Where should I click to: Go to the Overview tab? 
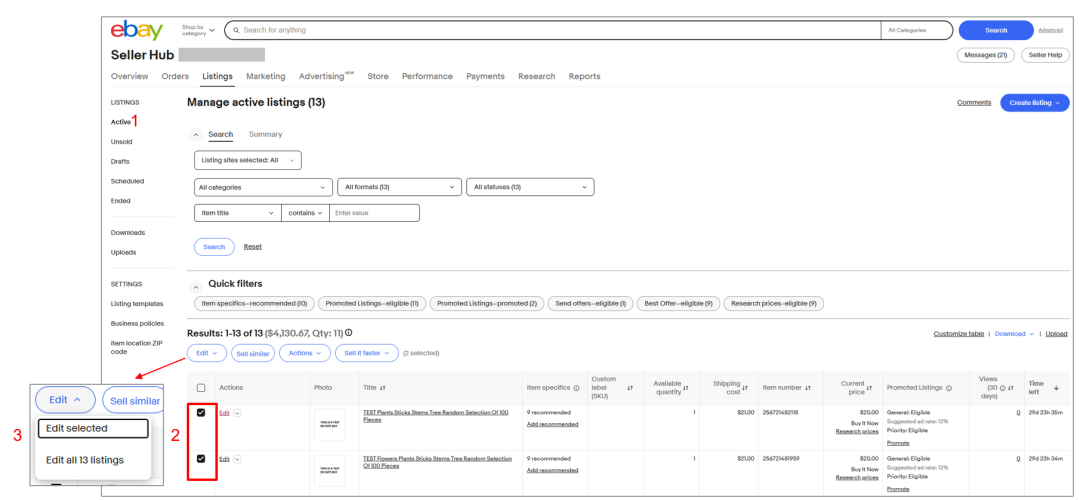tap(129, 76)
